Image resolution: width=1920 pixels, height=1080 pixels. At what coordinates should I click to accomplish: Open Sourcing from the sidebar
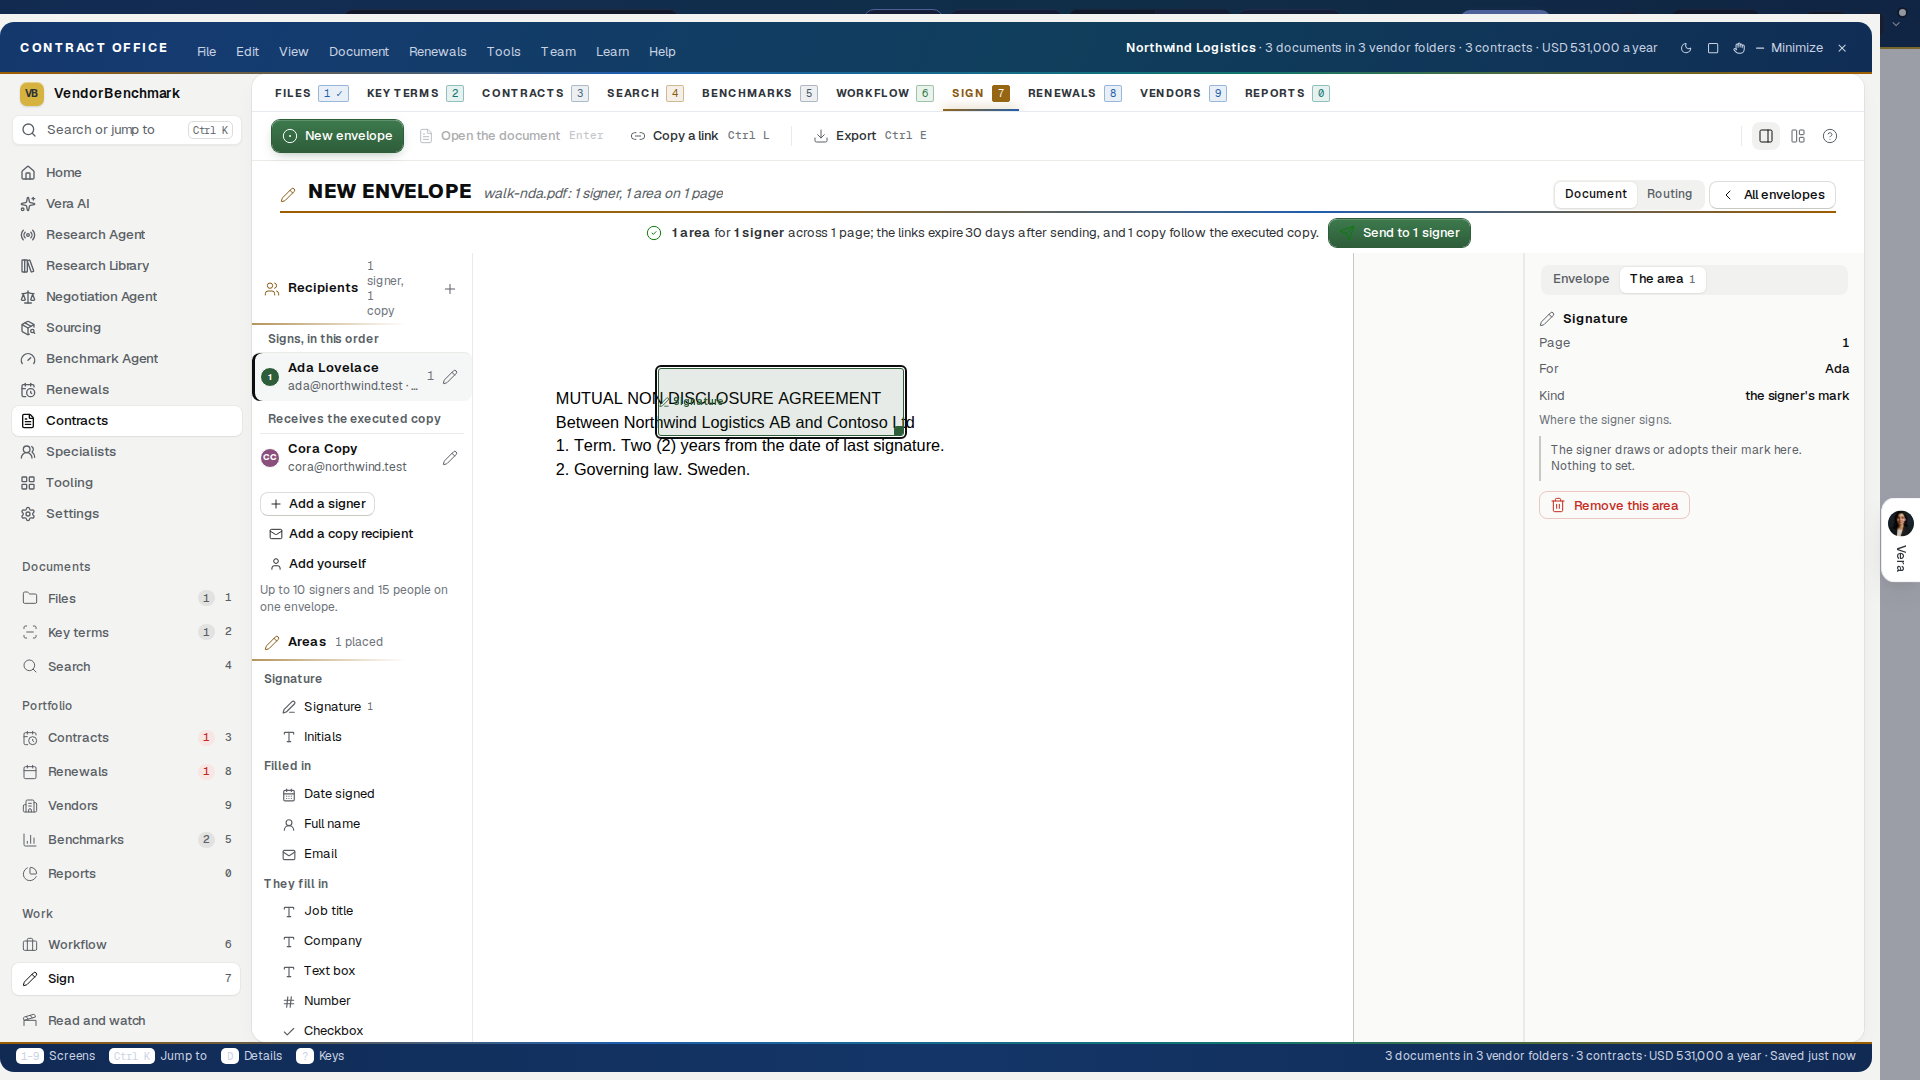point(127,328)
